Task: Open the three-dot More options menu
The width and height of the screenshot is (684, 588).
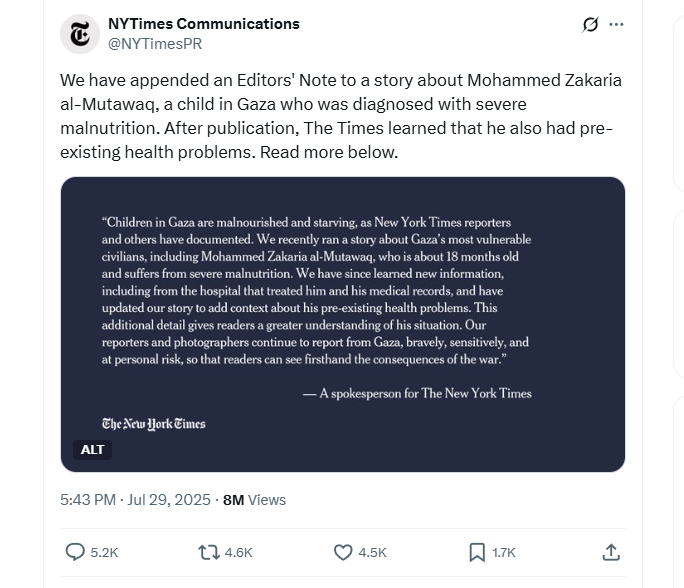Action: [x=617, y=25]
